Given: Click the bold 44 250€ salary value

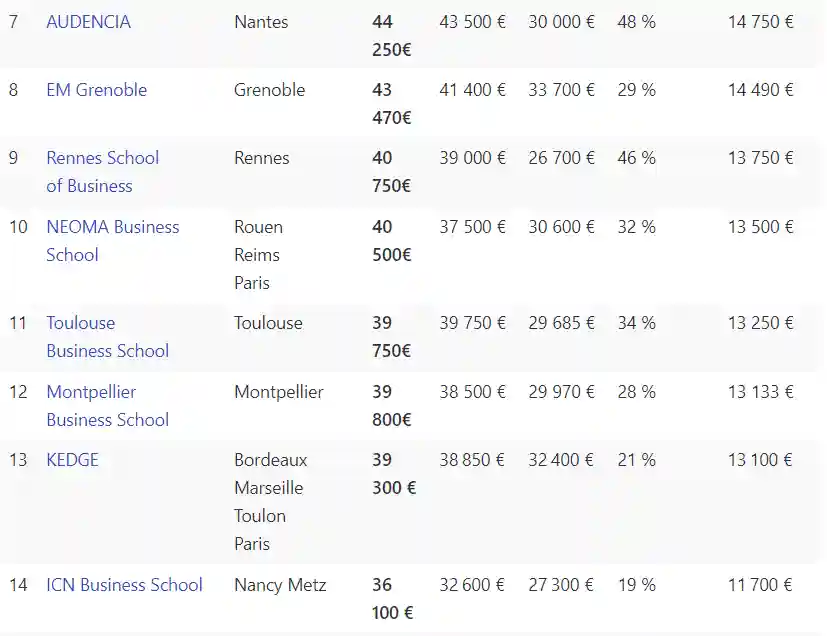Looking at the screenshot, I should 391,36.
